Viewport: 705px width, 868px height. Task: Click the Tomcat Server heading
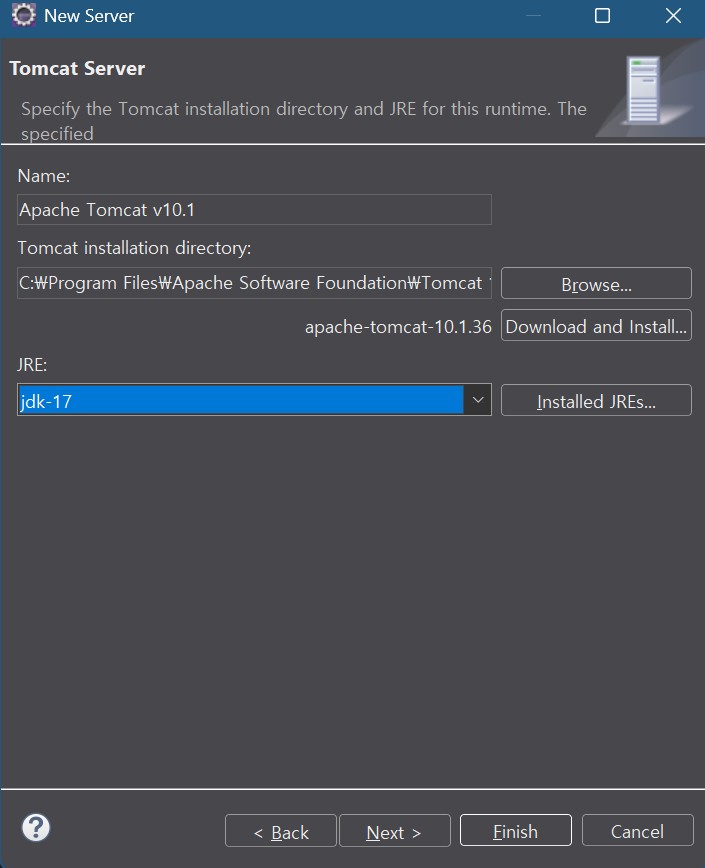coord(77,69)
